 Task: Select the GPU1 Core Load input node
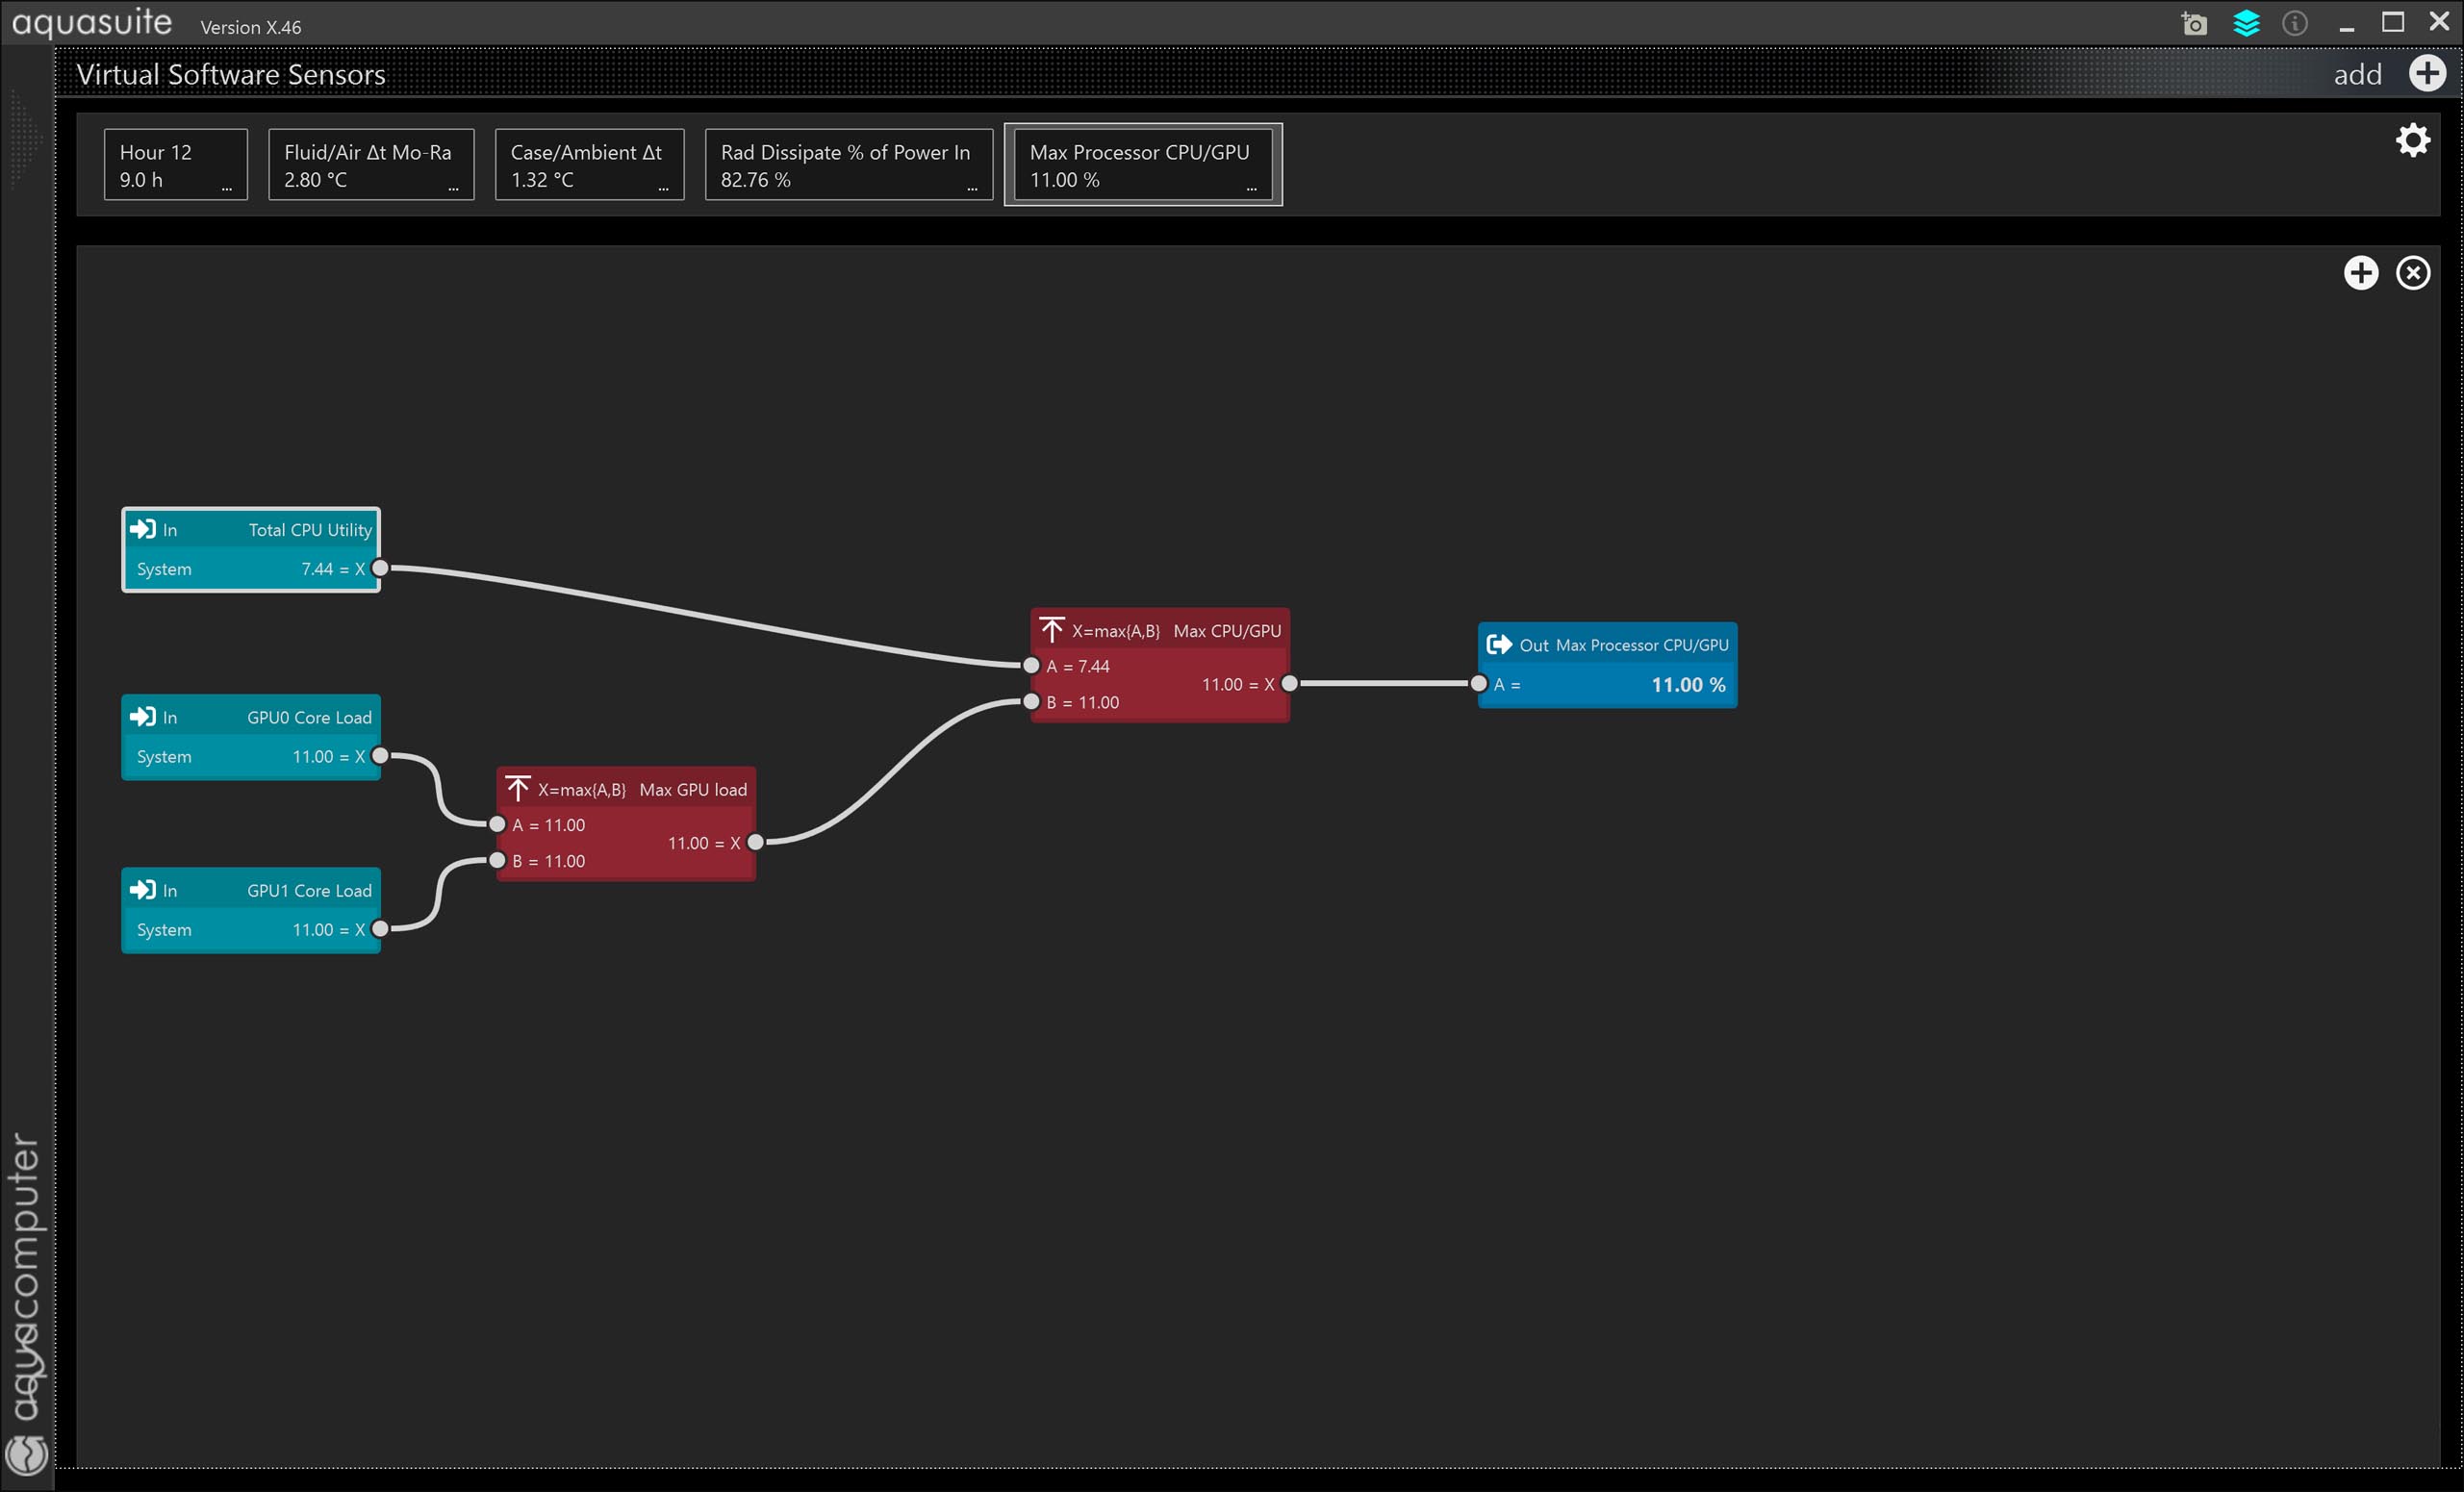tap(250, 910)
